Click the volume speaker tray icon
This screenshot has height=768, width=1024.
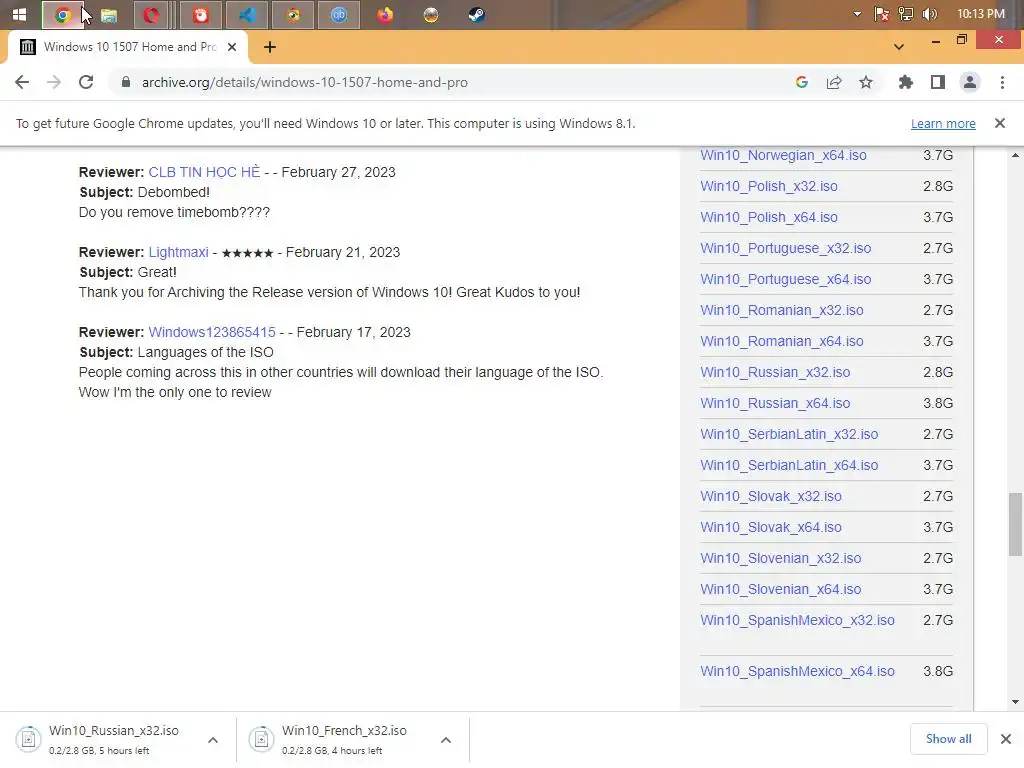(x=930, y=14)
